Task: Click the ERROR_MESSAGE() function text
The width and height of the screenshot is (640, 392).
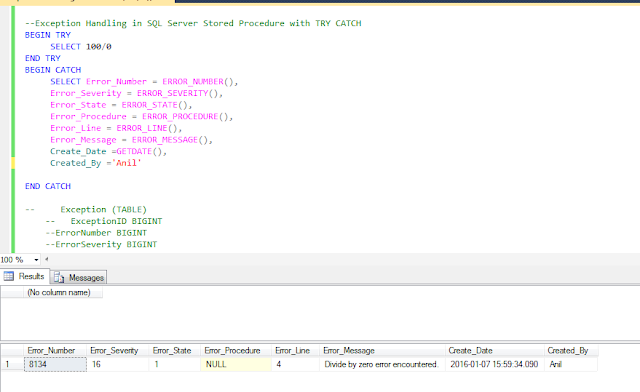Action: click(x=170, y=140)
